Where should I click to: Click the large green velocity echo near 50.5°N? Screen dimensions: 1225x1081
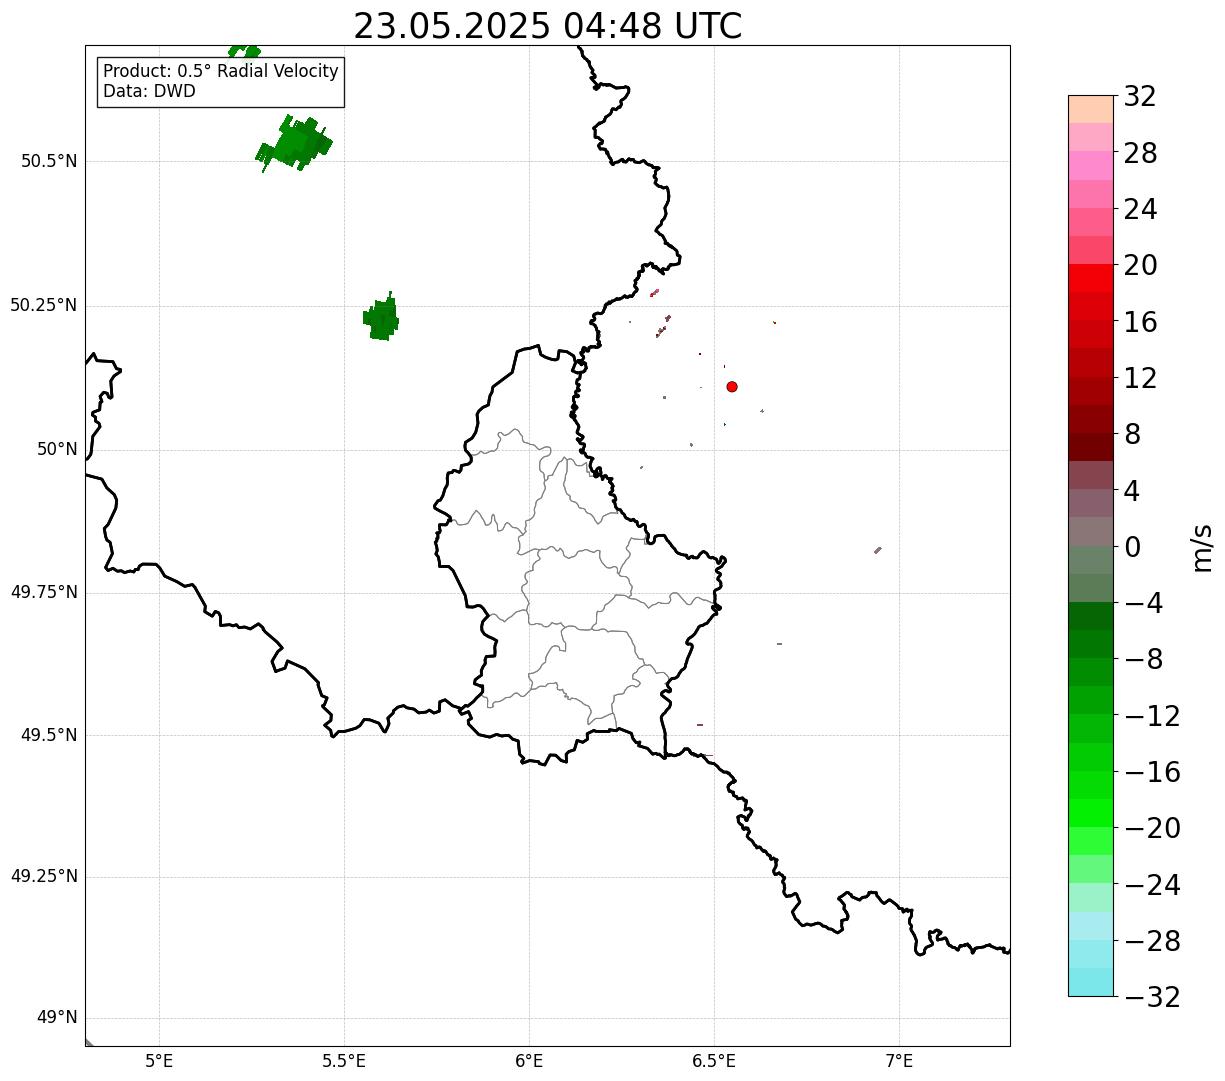pos(294,144)
